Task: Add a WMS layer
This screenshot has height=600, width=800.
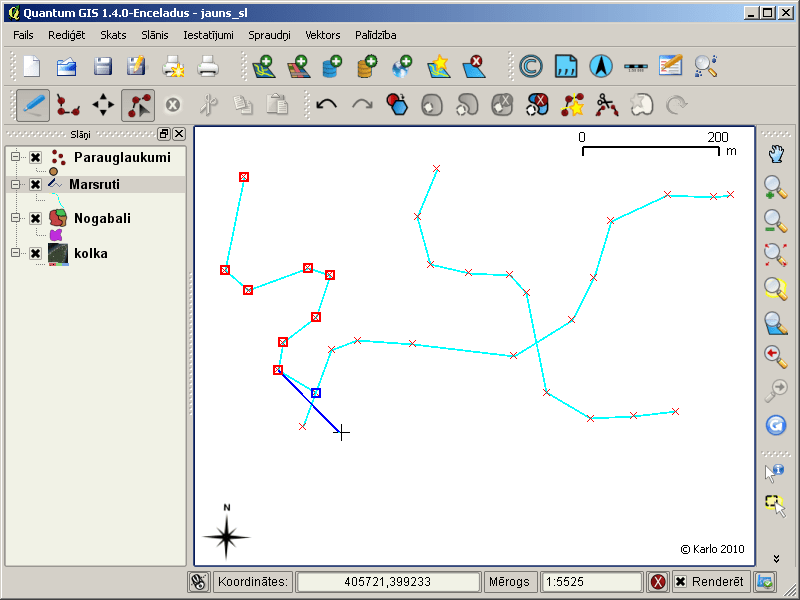Action: click(402, 67)
